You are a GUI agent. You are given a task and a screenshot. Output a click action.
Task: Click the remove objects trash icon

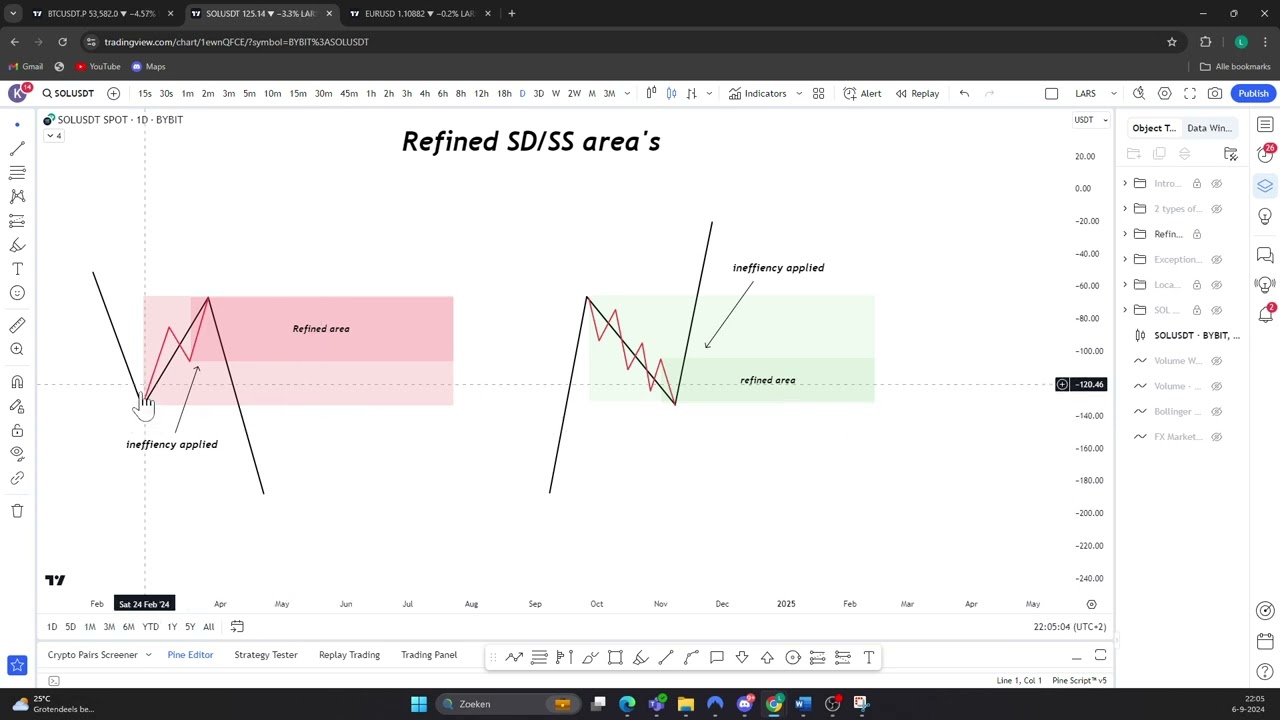[17, 511]
